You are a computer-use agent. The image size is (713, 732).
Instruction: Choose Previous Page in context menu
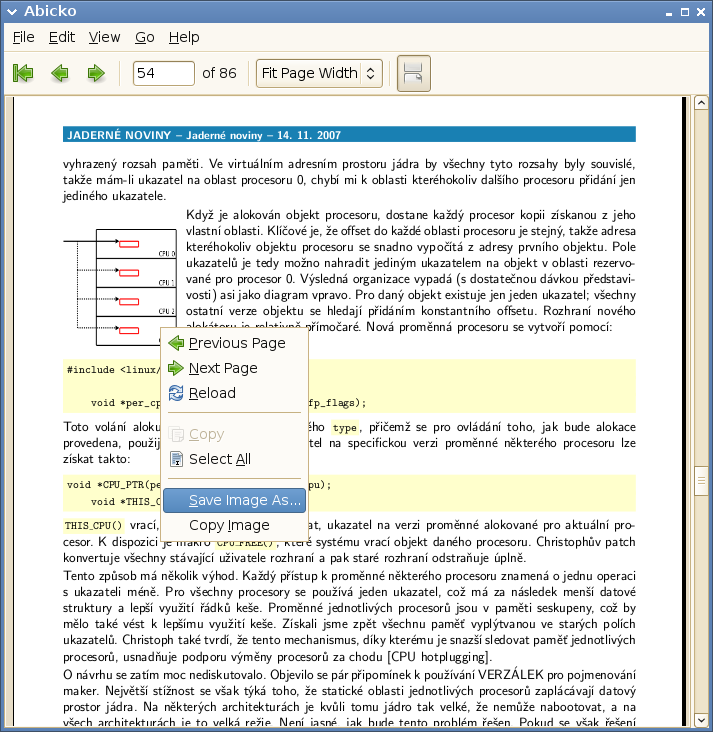click(234, 343)
